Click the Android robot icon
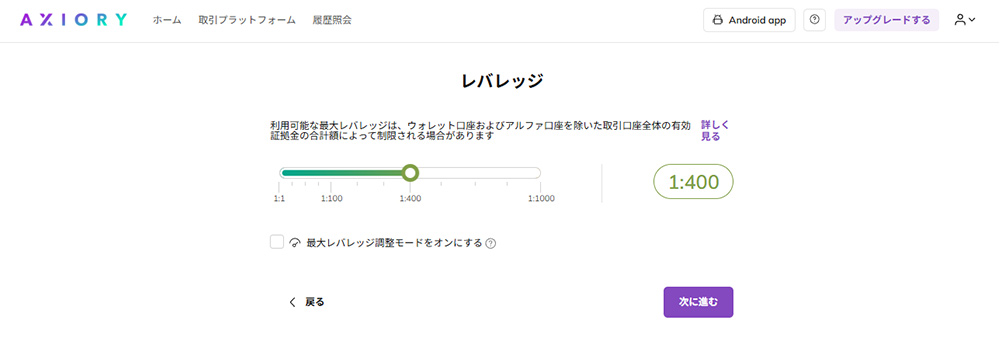 pos(717,20)
